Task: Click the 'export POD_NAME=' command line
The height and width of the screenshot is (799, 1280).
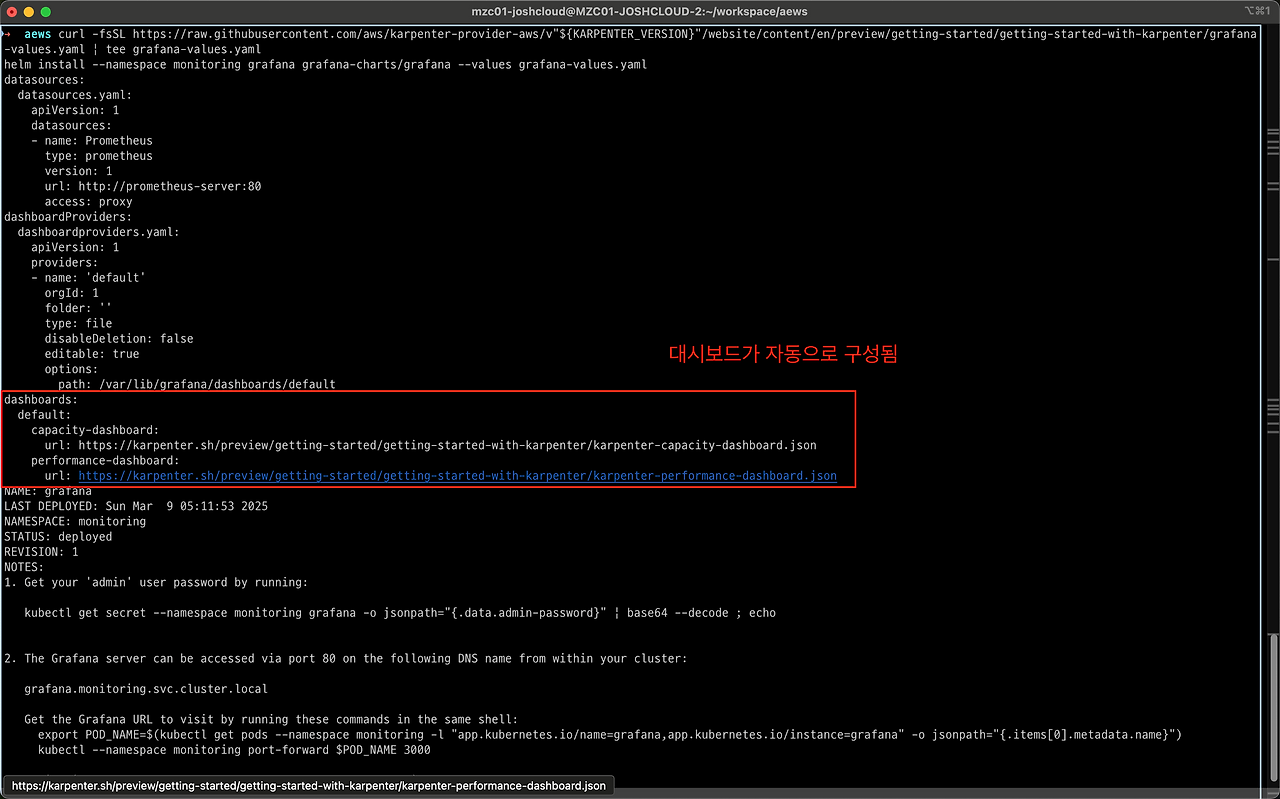Action: click(x=610, y=734)
